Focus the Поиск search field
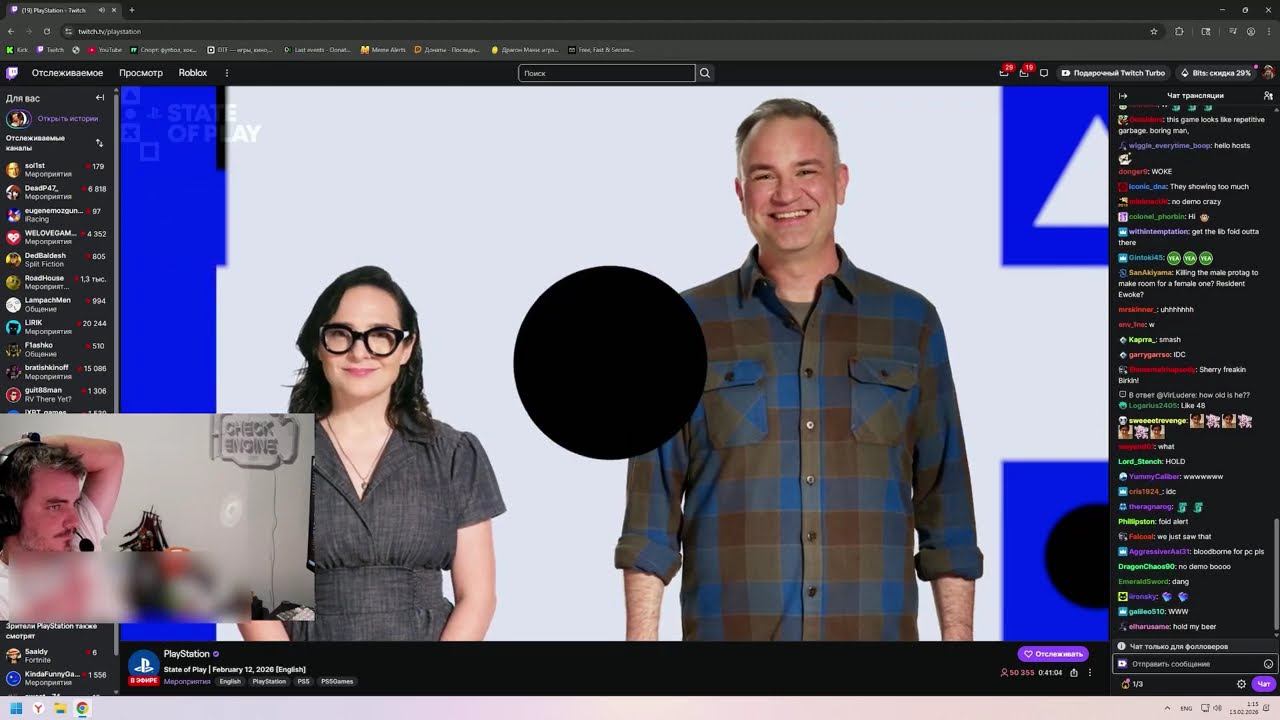 [x=606, y=73]
